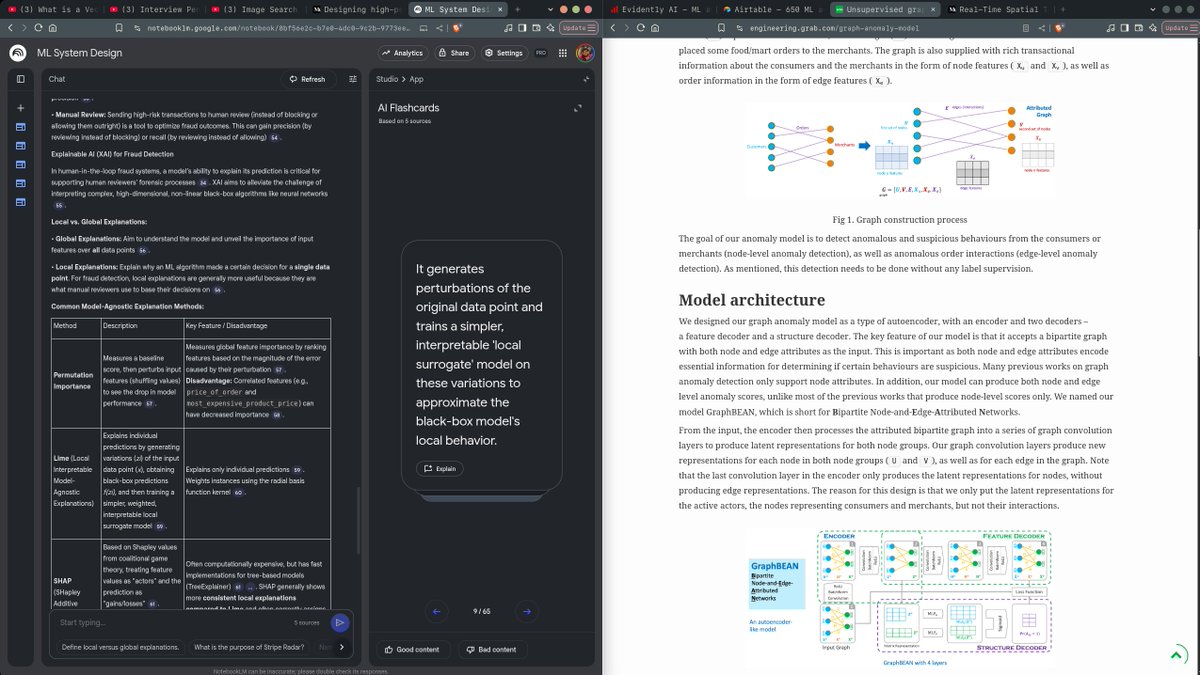Show more suggested questions chevron
Screen dimensions: 1200x675
click(x=341, y=647)
